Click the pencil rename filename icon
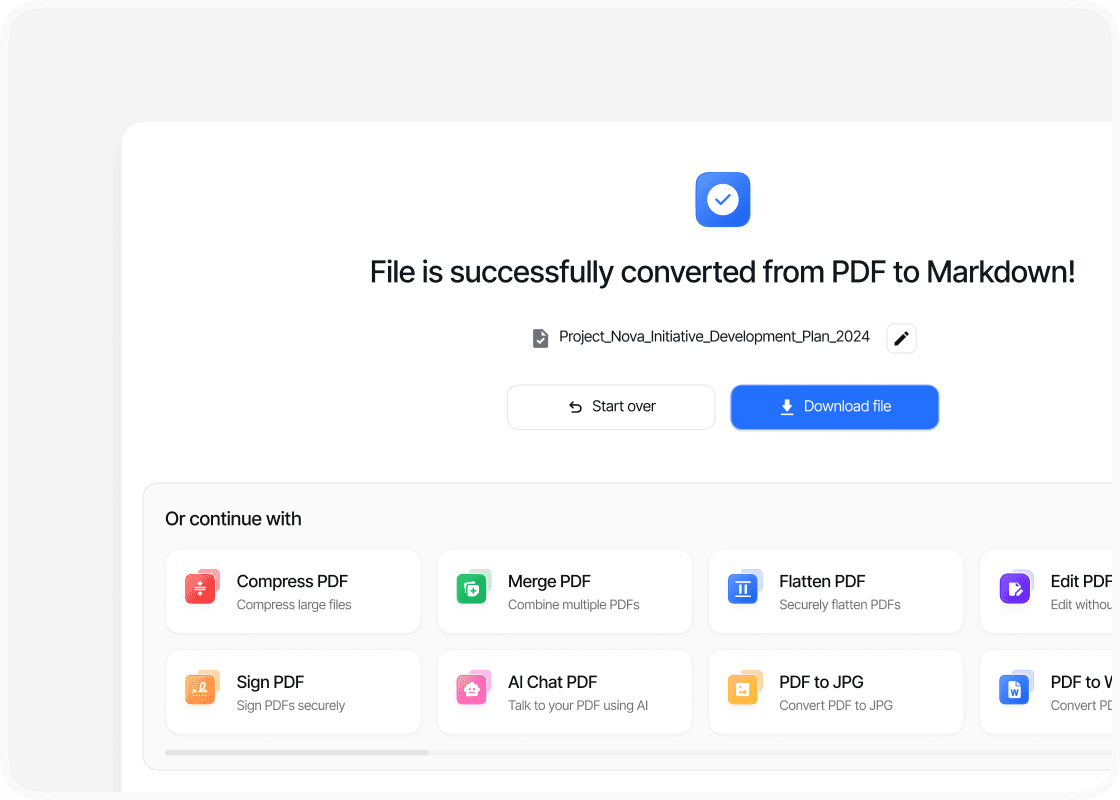The image size is (1120, 800). [901, 338]
